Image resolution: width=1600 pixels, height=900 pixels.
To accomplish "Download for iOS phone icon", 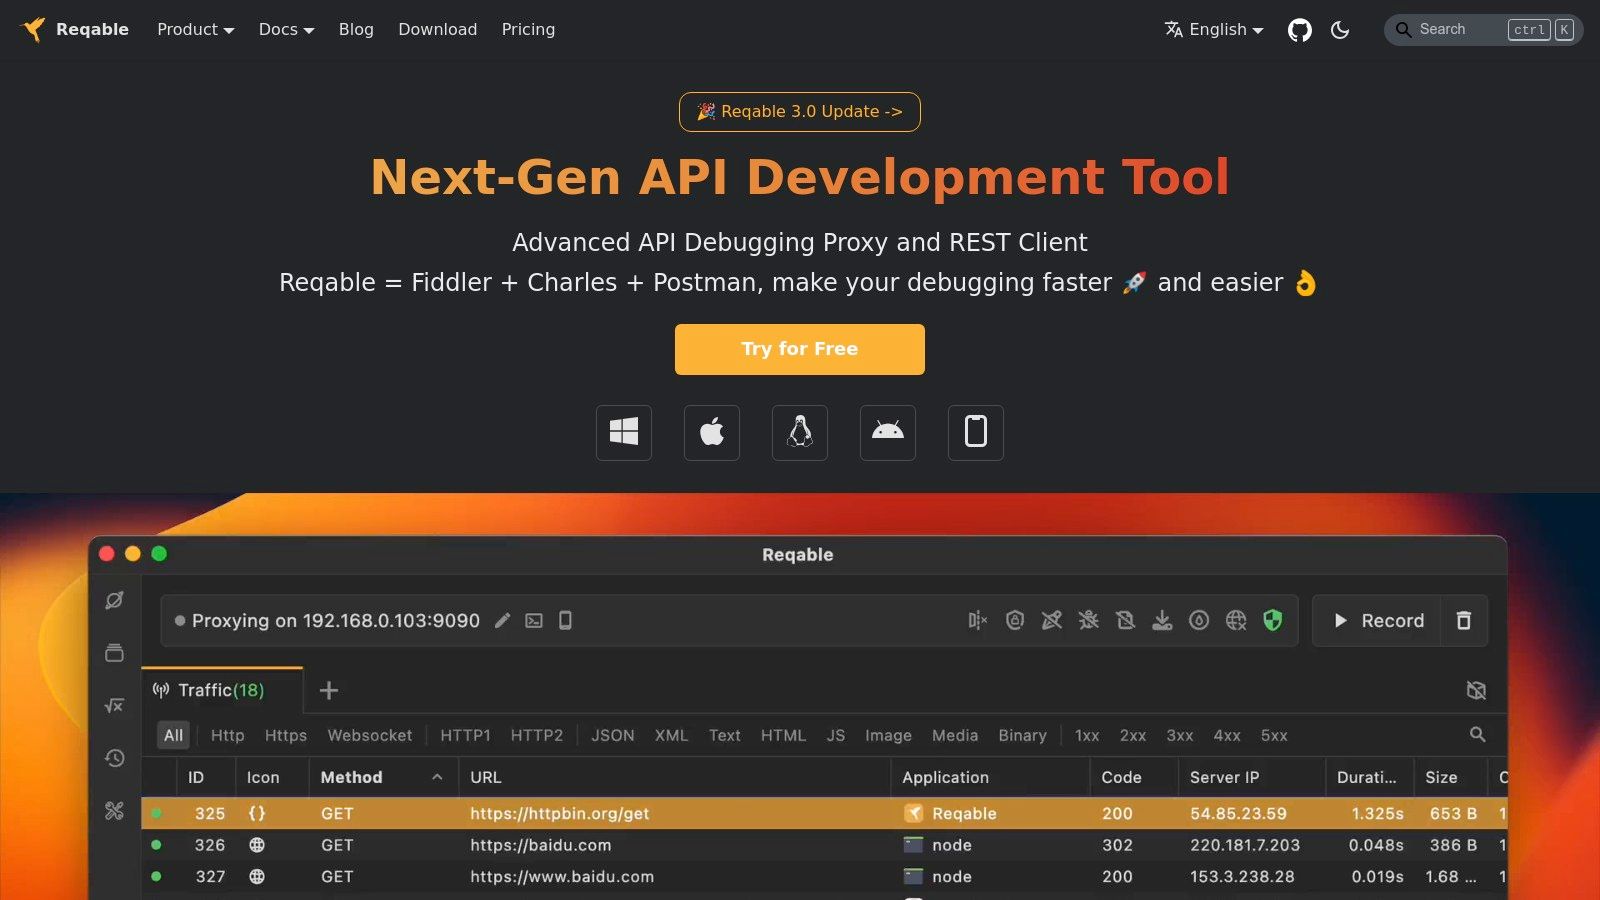I will pyautogui.click(x=976, y=433).
